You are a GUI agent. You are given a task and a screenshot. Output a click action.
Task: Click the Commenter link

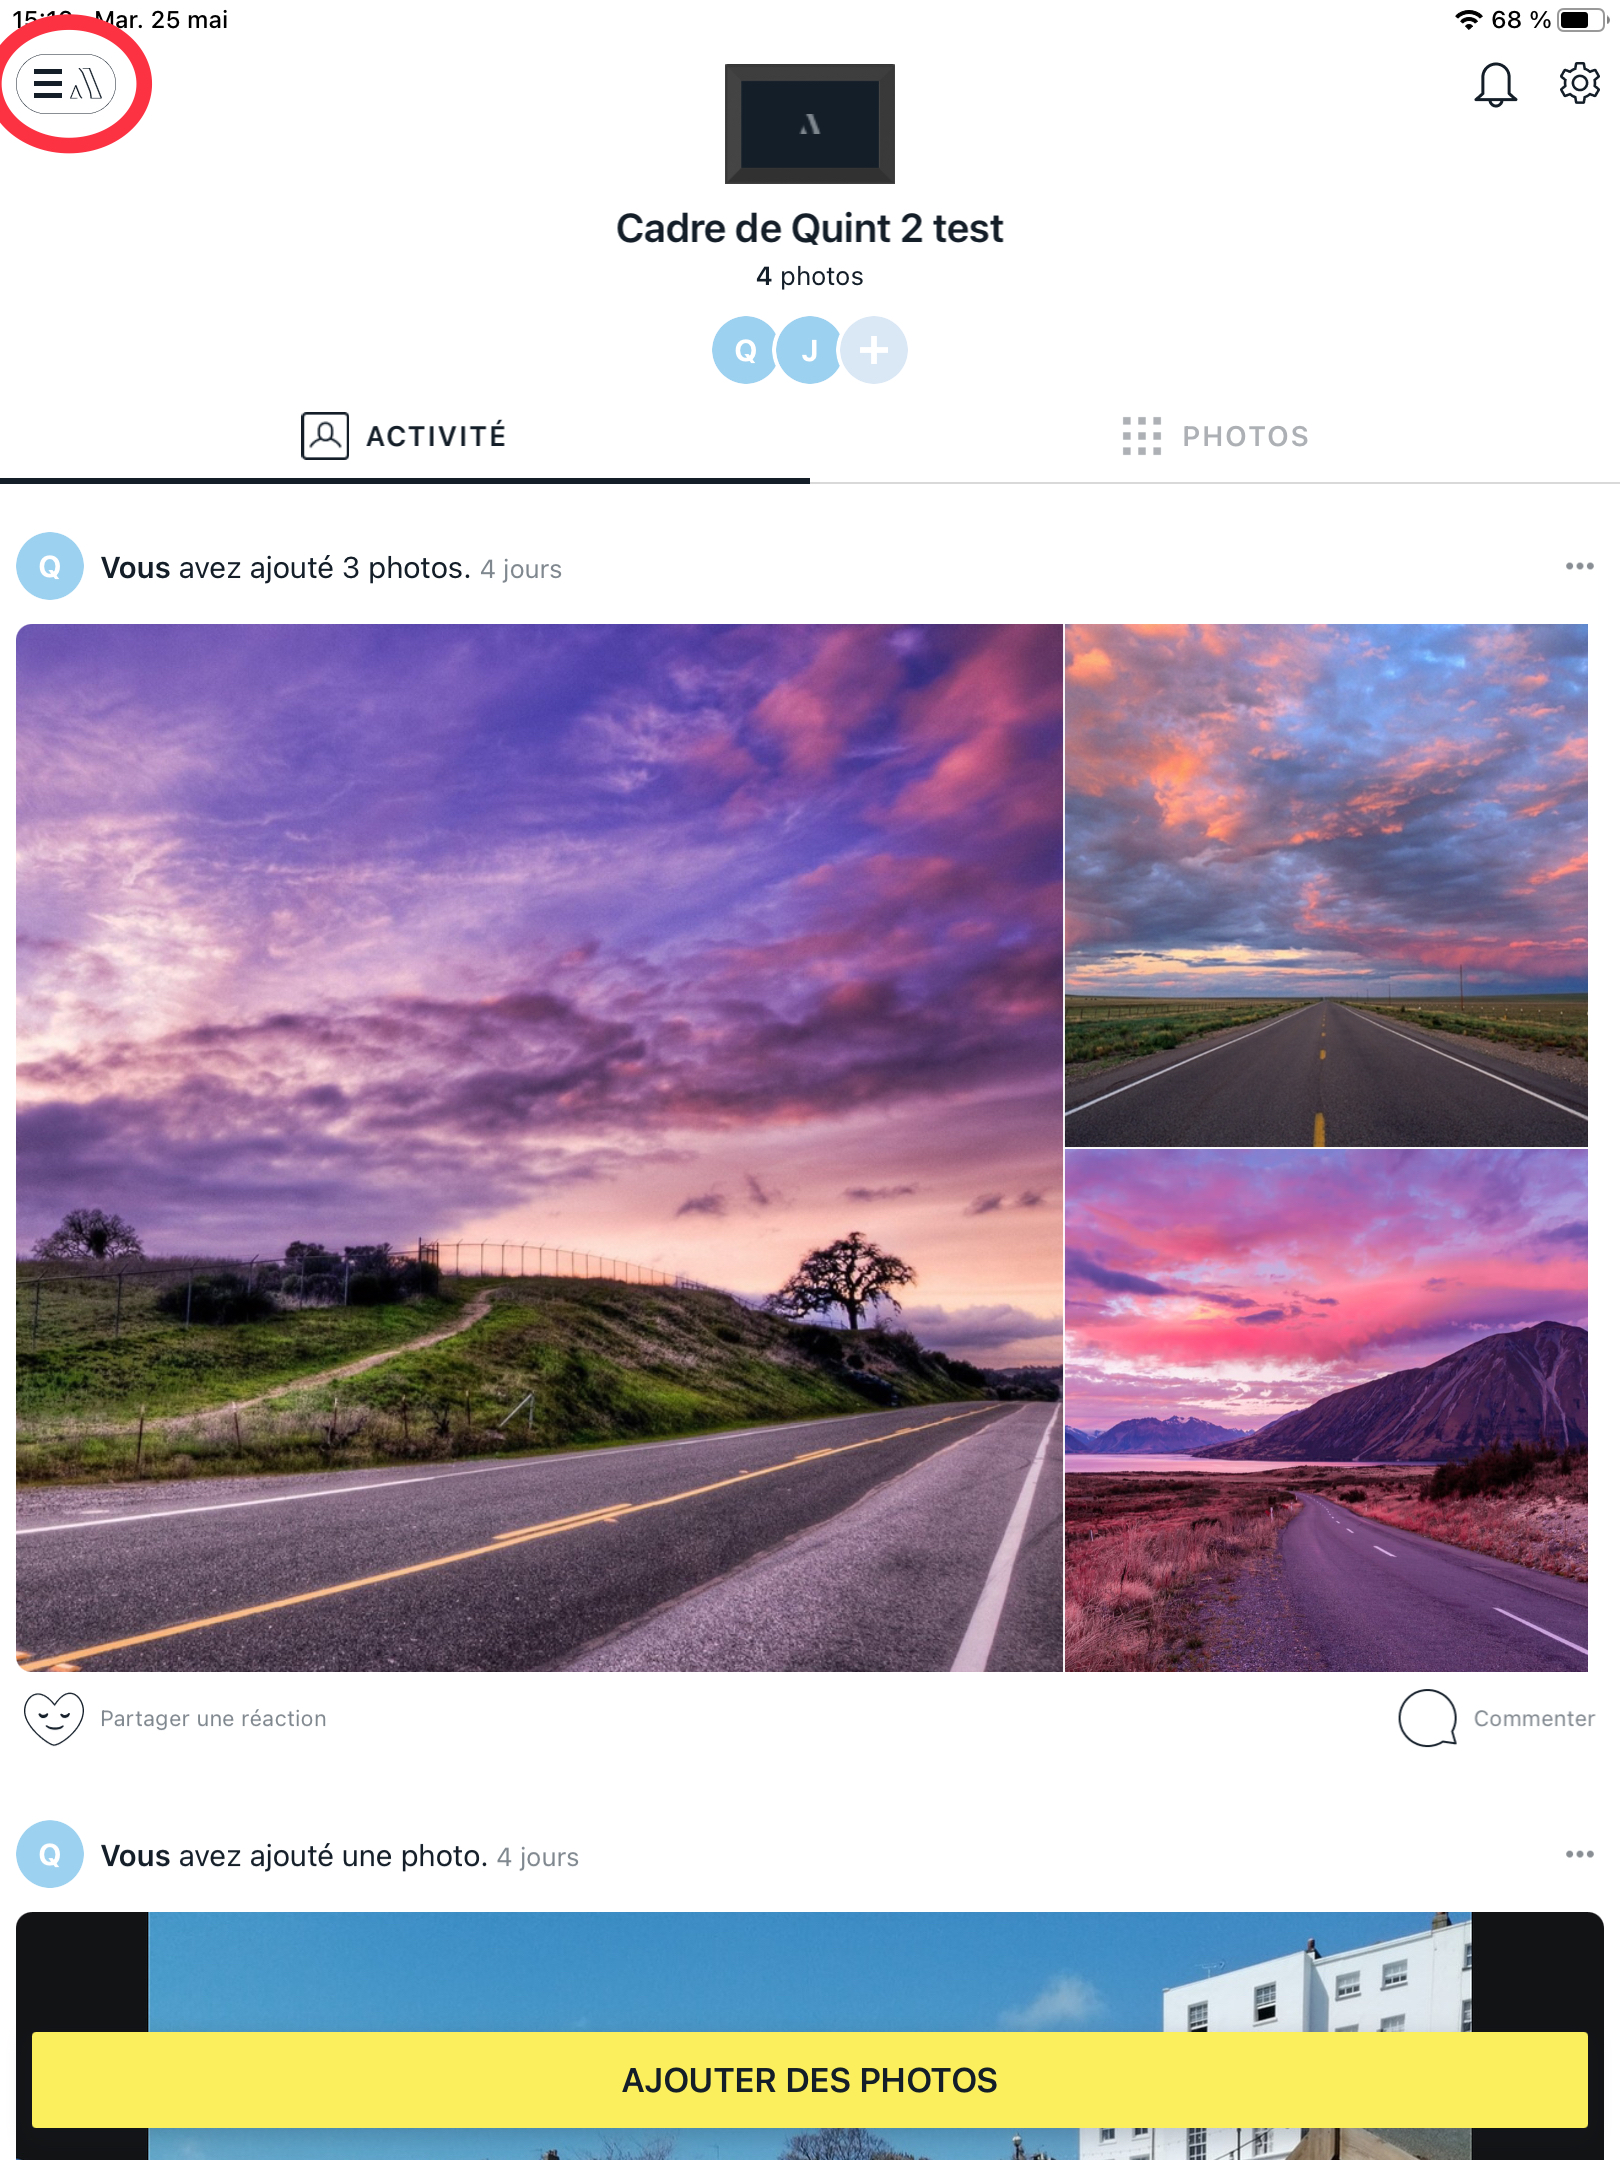(x=1534, y=1718)
